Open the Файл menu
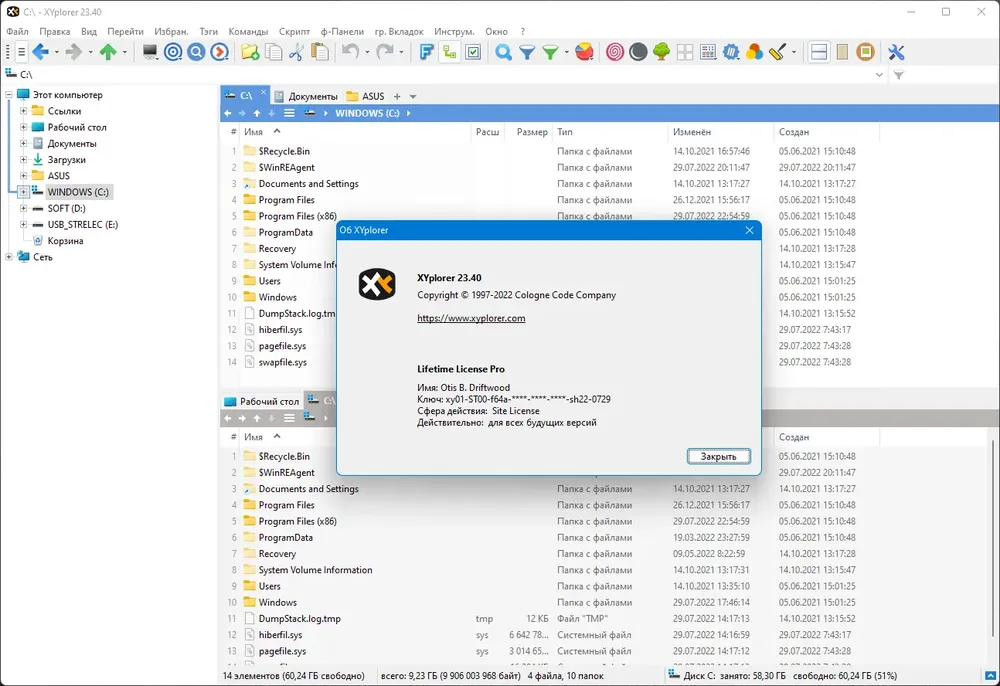This screenshot has height=686, width=1000. click(17, 31)
